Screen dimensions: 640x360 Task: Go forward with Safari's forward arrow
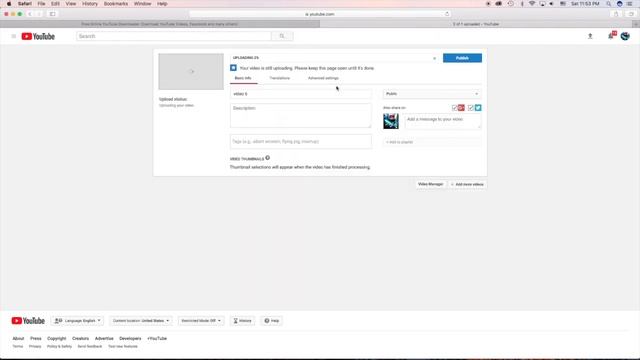(39, 14)
